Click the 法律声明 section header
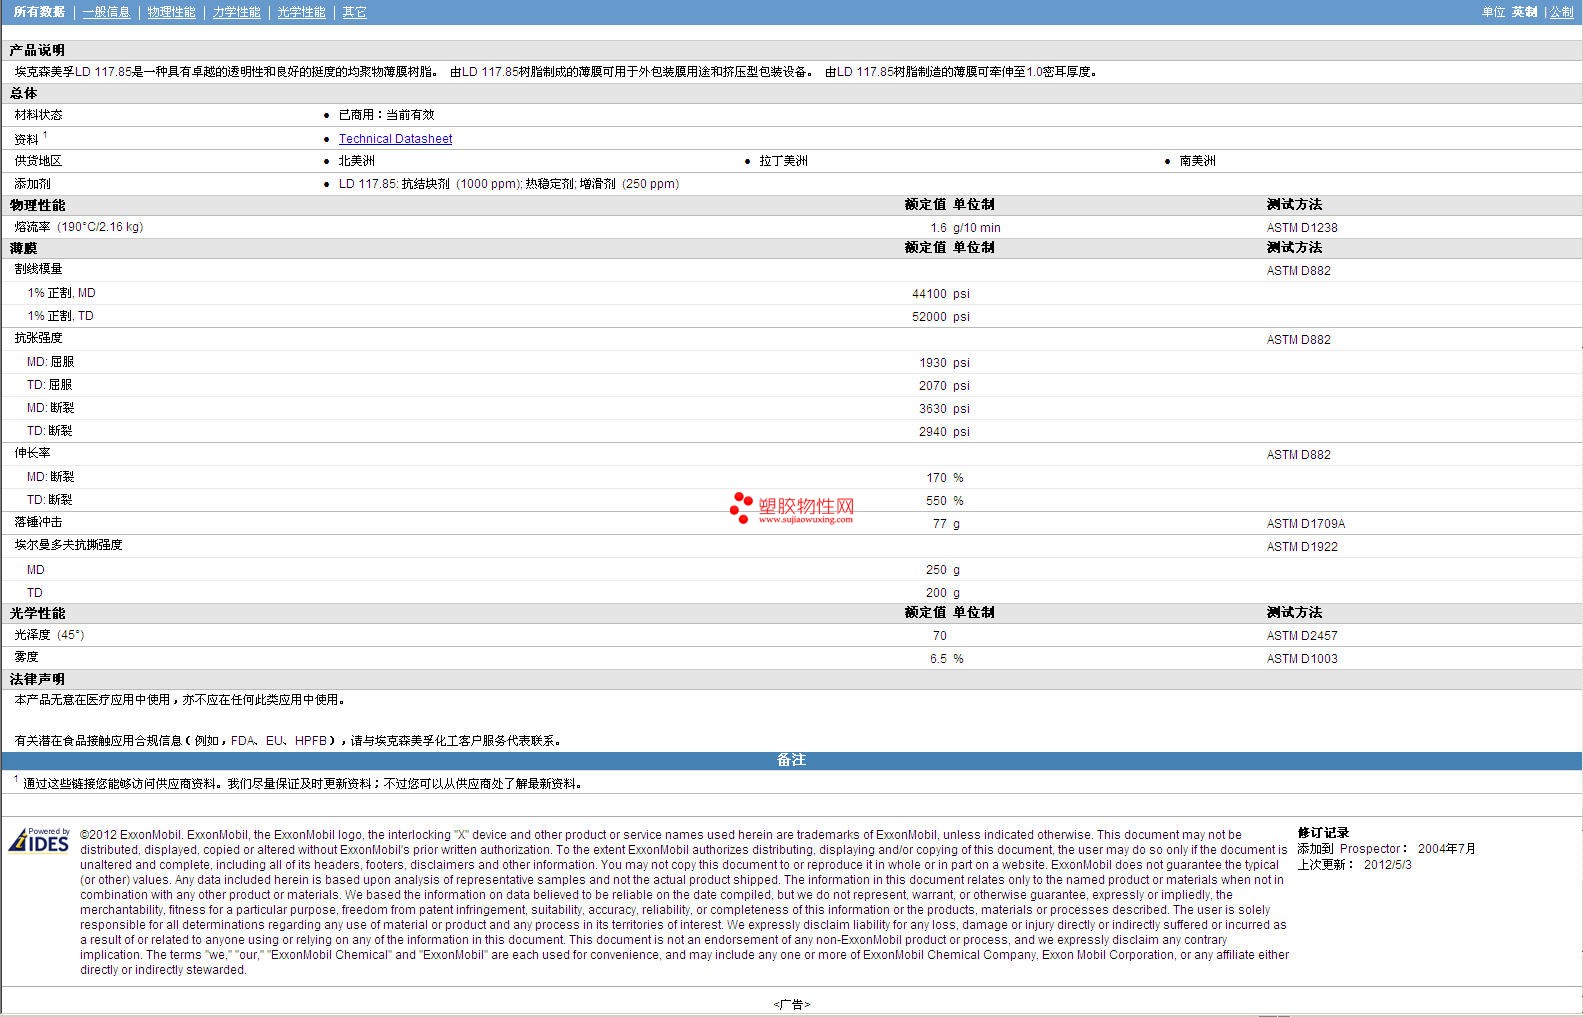The width and height of the screenshot is (1583, 1017). pos(37,679)
